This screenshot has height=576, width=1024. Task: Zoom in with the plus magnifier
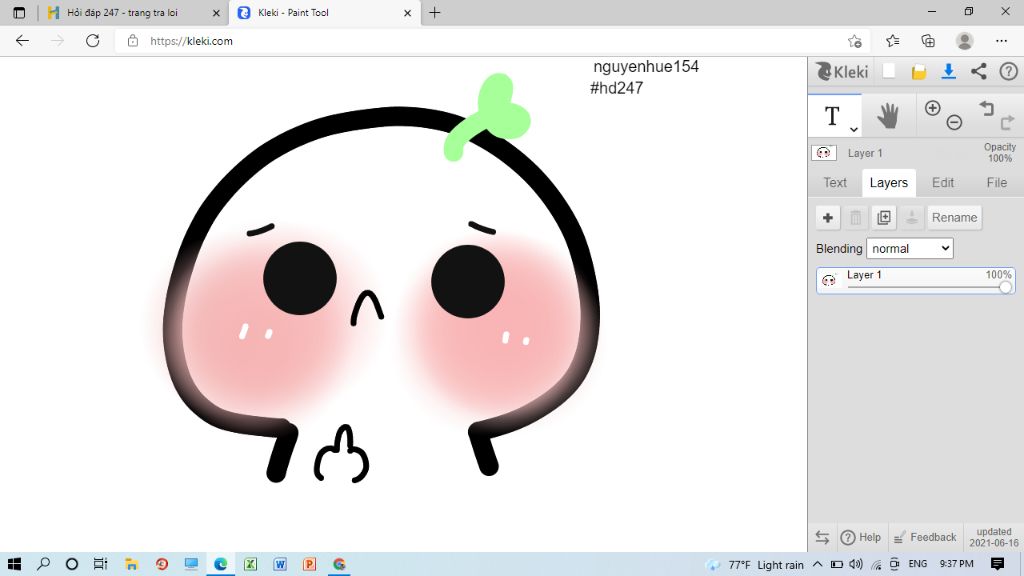[x=933, y=108]
